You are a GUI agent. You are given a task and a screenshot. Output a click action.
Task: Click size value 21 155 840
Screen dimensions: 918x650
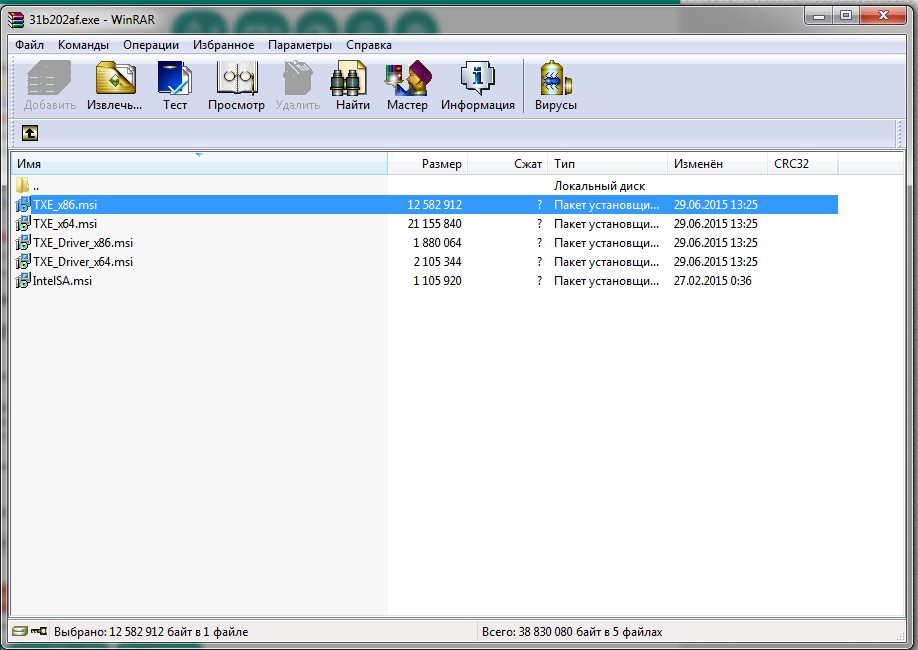434,224
